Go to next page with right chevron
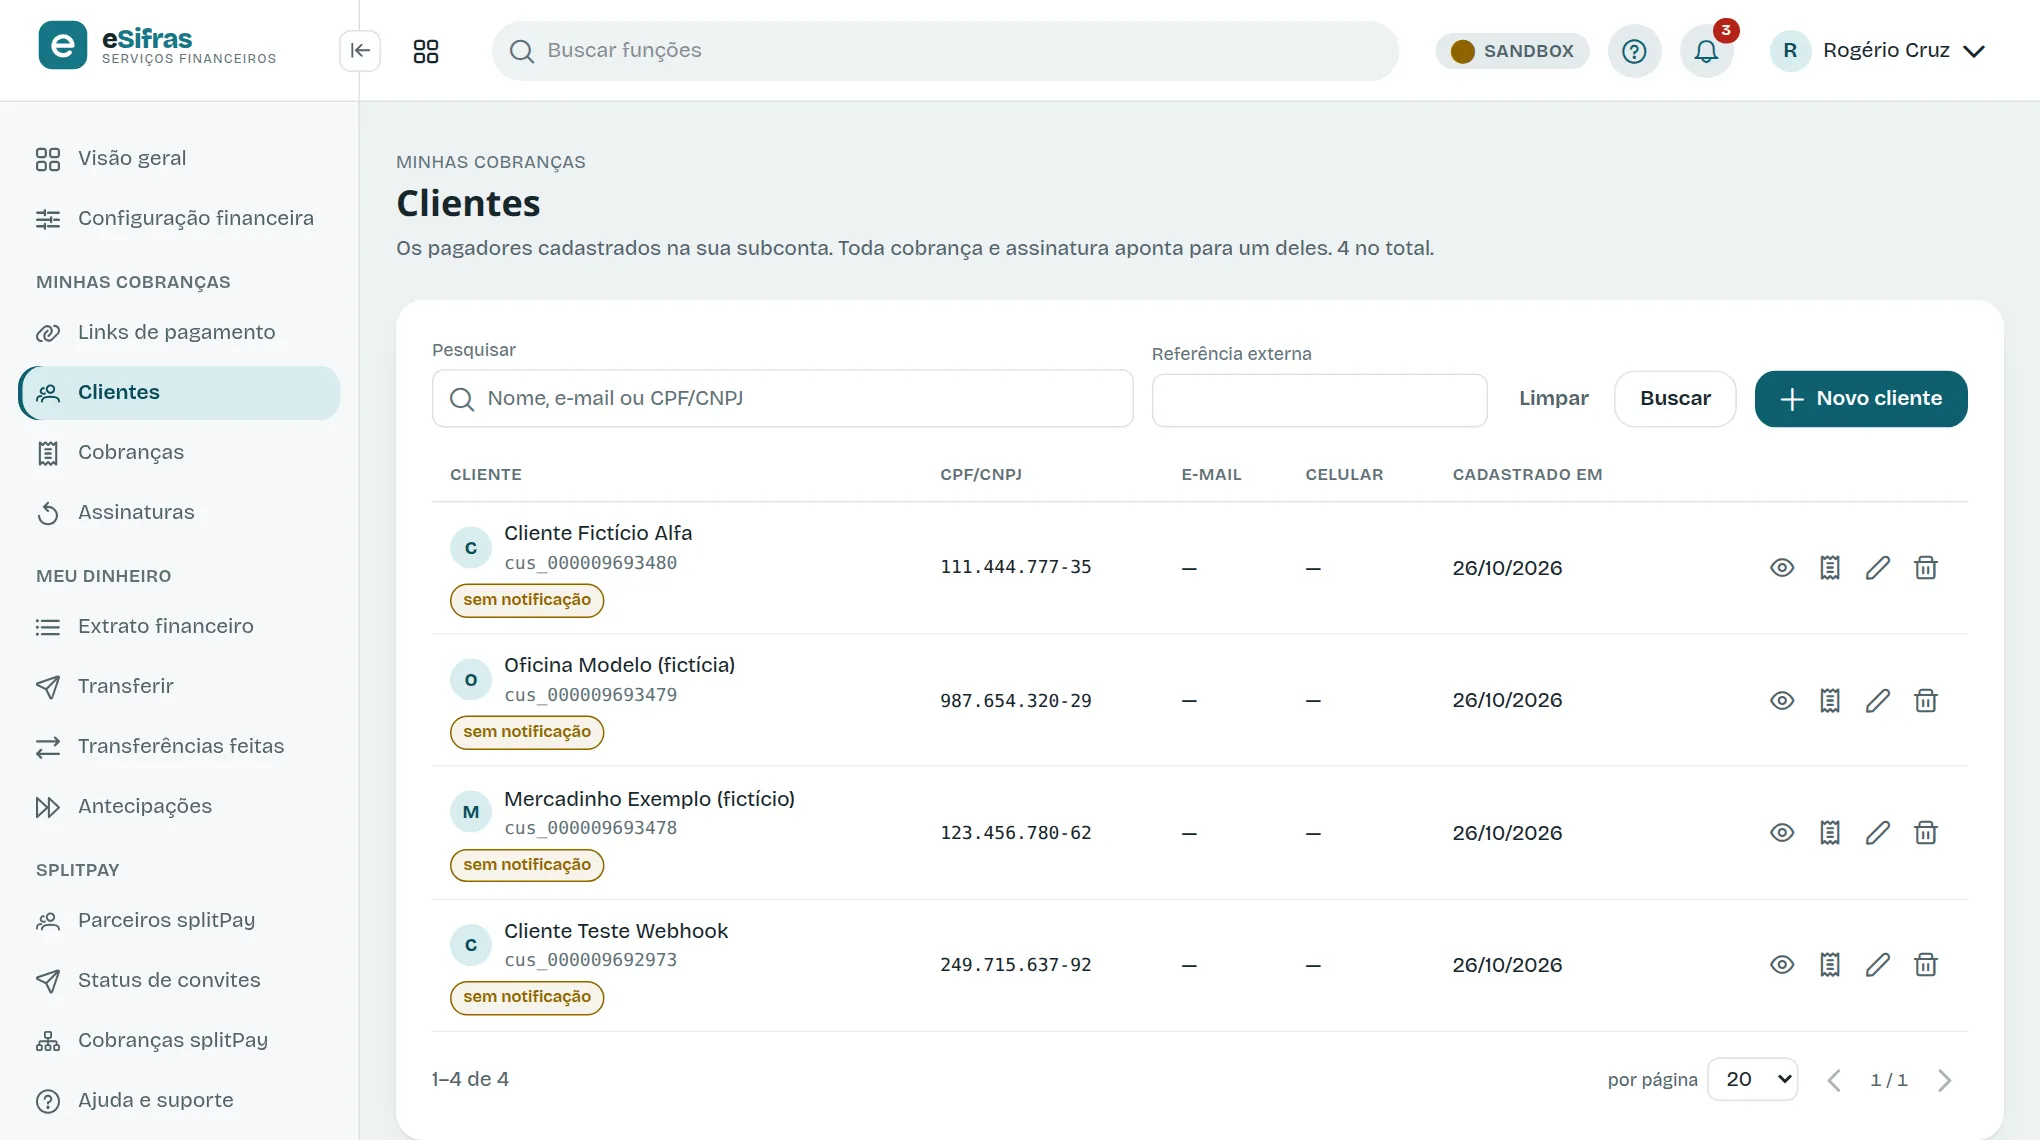The width and height of the screenshot is (2040, 1140). pos(1944,1080)
